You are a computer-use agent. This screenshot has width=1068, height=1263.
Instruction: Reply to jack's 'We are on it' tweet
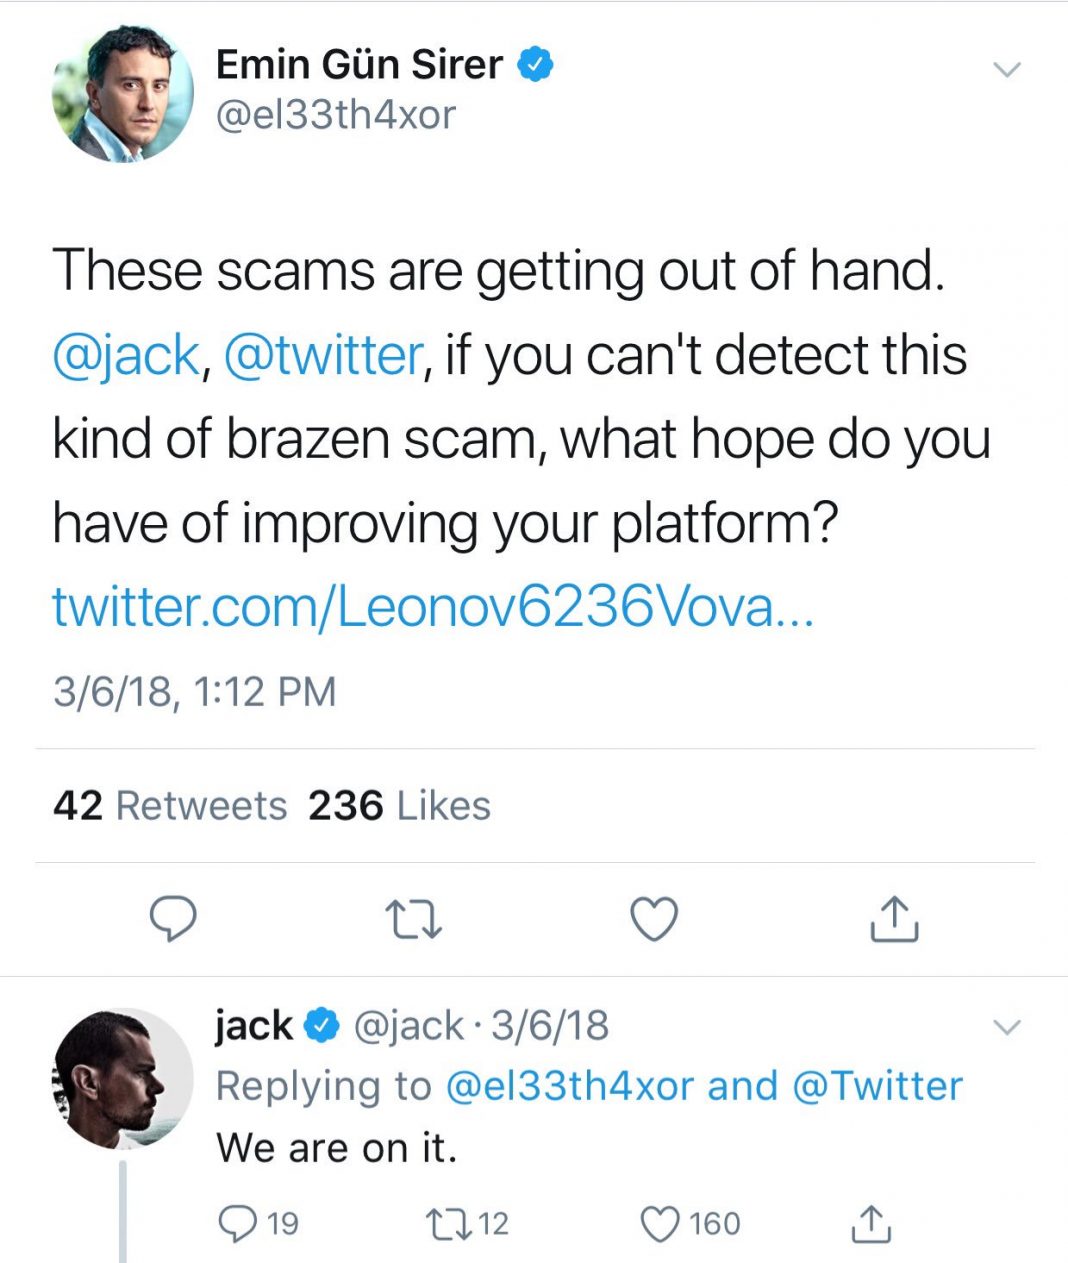[257, 1223]
